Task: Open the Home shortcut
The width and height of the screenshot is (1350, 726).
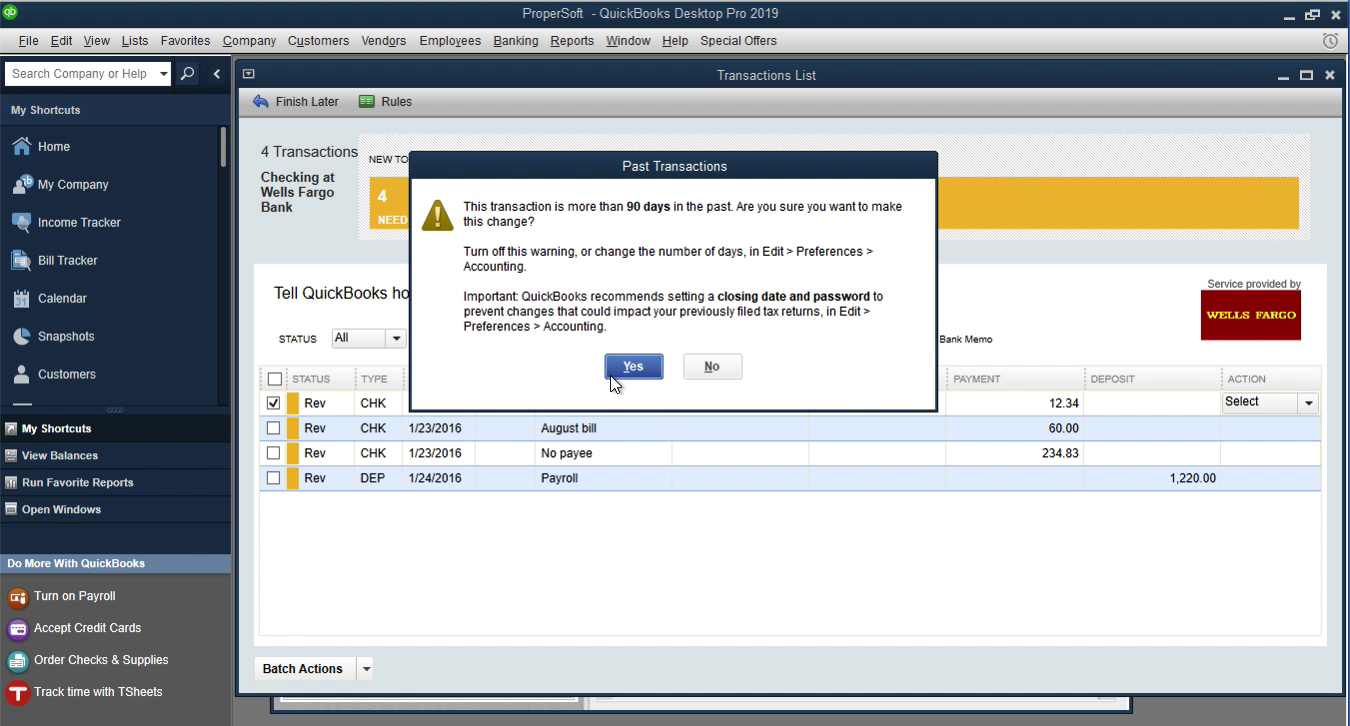Action: [54, 146]
